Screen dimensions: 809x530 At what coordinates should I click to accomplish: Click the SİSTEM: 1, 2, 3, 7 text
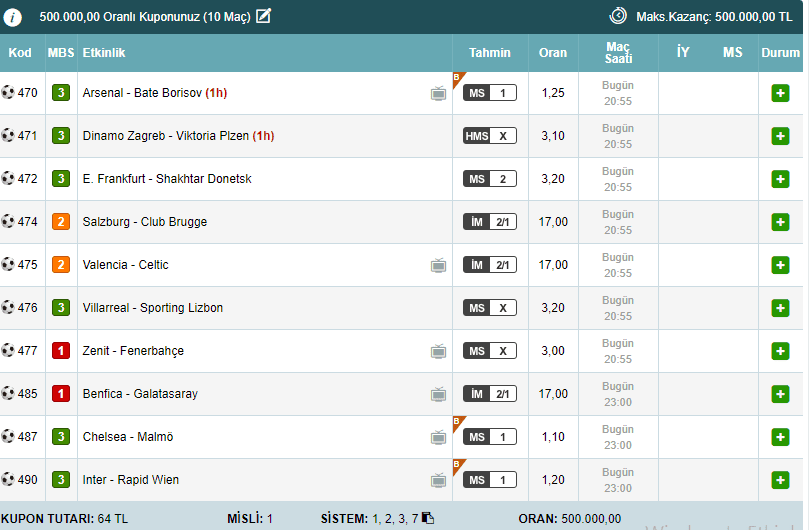click(369, 519)
